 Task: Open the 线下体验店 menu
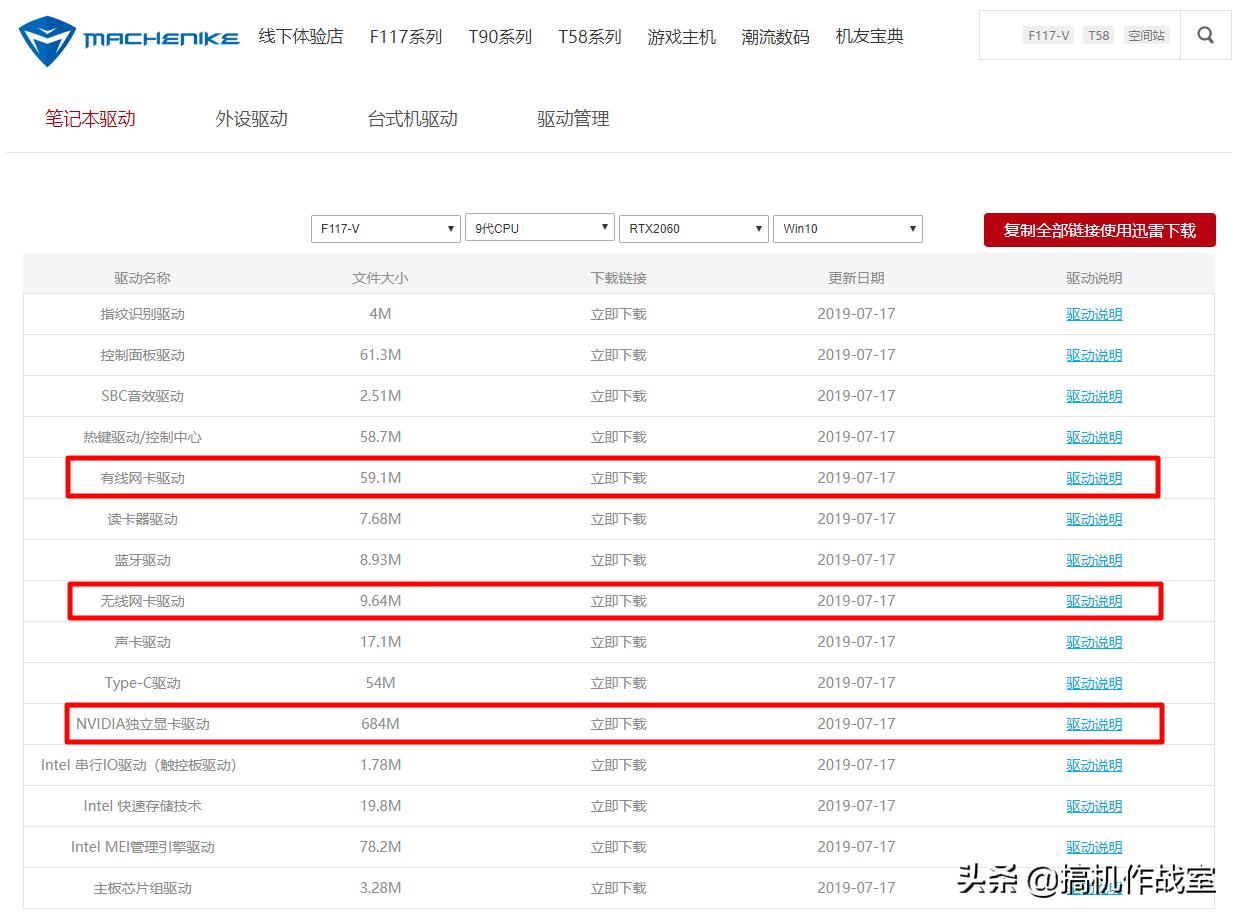300,36
